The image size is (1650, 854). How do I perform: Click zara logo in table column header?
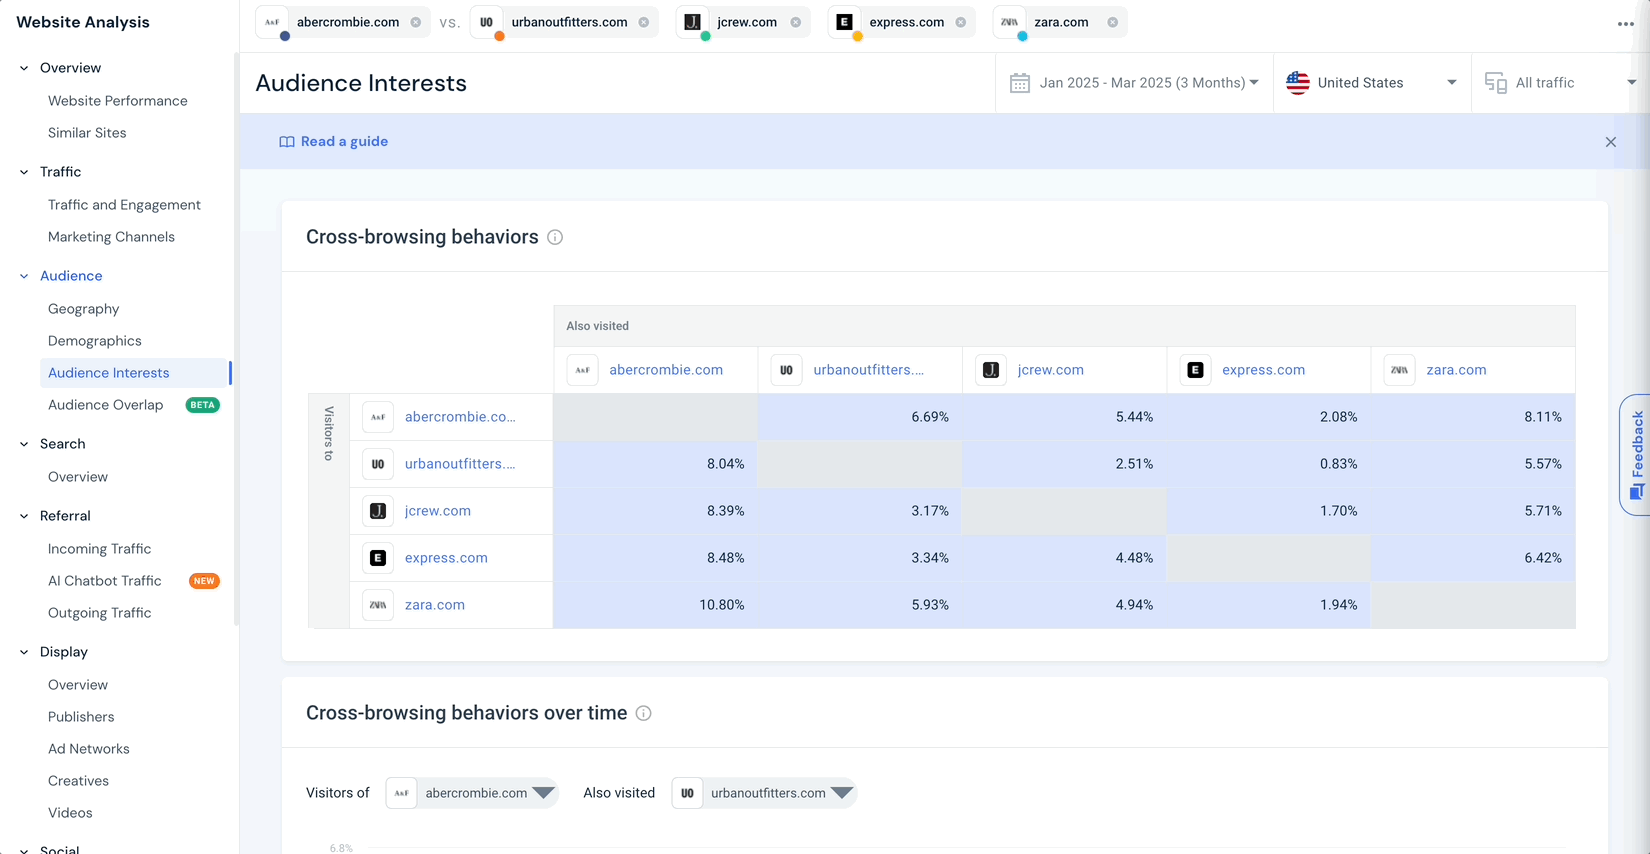pyautogui.click(x=1399, y=370)
